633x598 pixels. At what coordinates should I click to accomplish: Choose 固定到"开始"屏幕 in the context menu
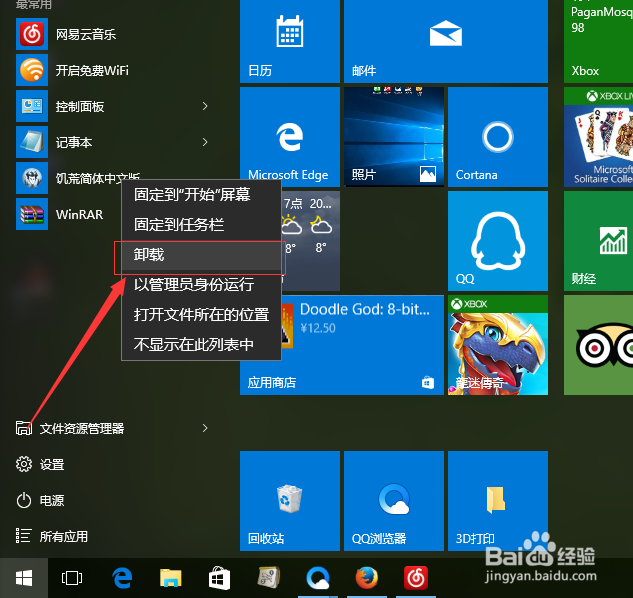click(x=201, y=195)
